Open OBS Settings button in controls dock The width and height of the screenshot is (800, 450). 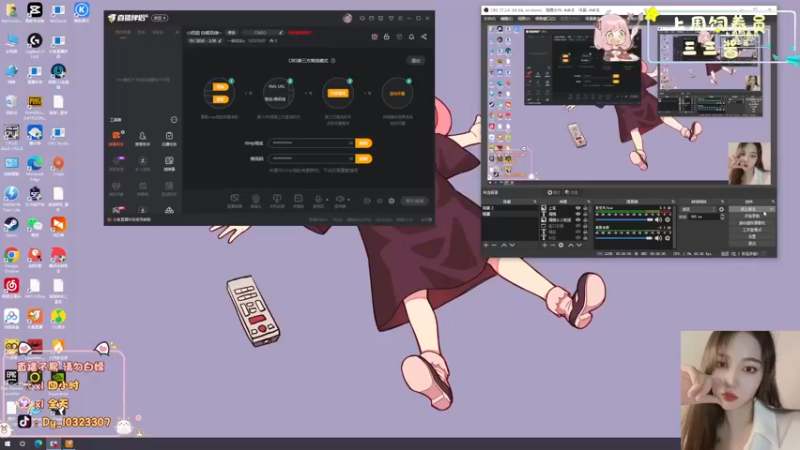[x=752, y=237]
